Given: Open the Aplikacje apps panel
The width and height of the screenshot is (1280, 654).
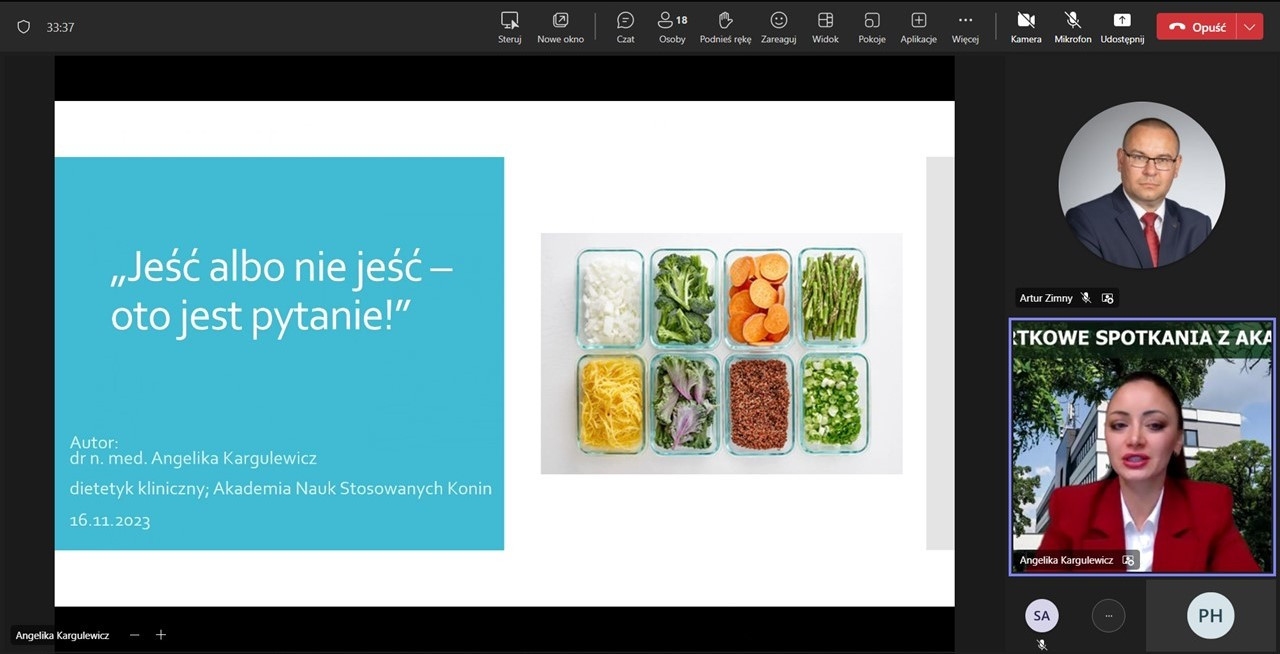Looking at the screenshot, I should 918,27.
